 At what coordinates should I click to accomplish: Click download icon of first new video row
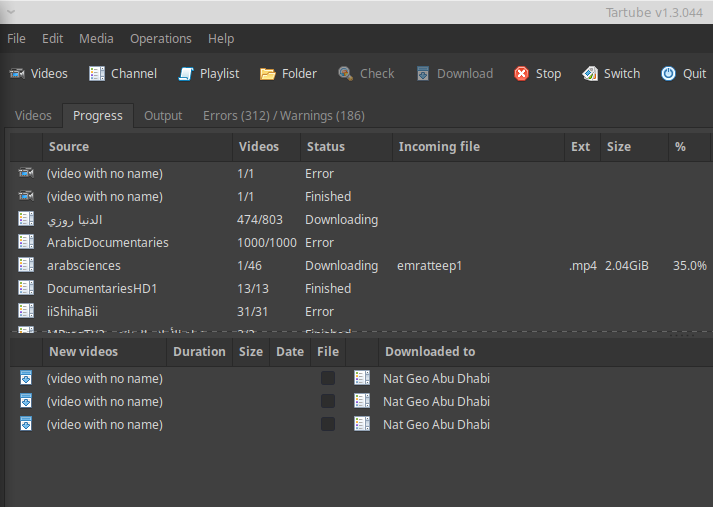coord(26,377)
